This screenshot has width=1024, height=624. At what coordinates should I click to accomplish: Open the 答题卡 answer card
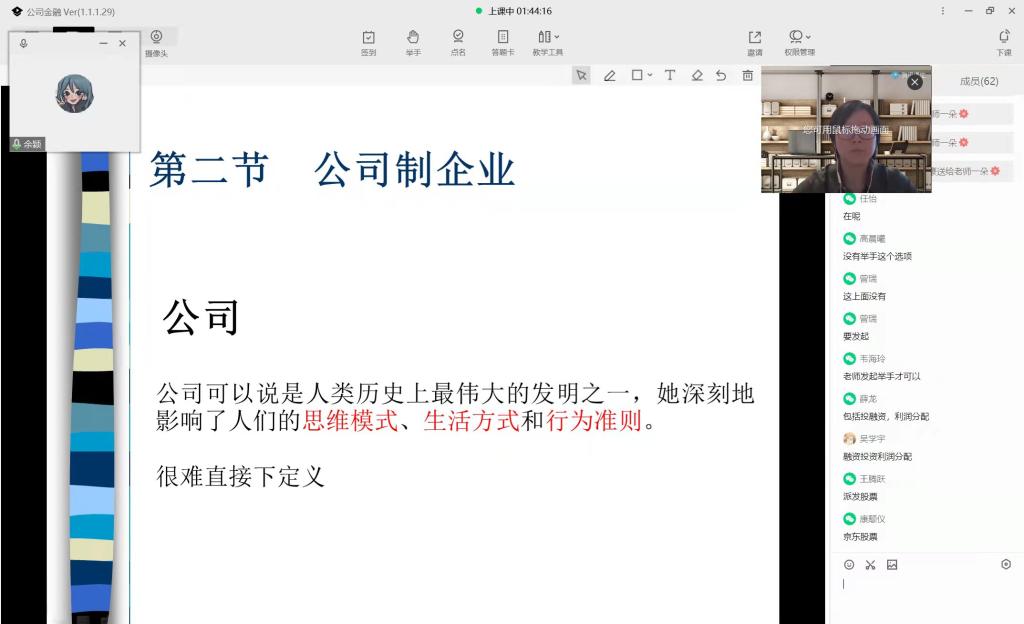coord(502,42)
